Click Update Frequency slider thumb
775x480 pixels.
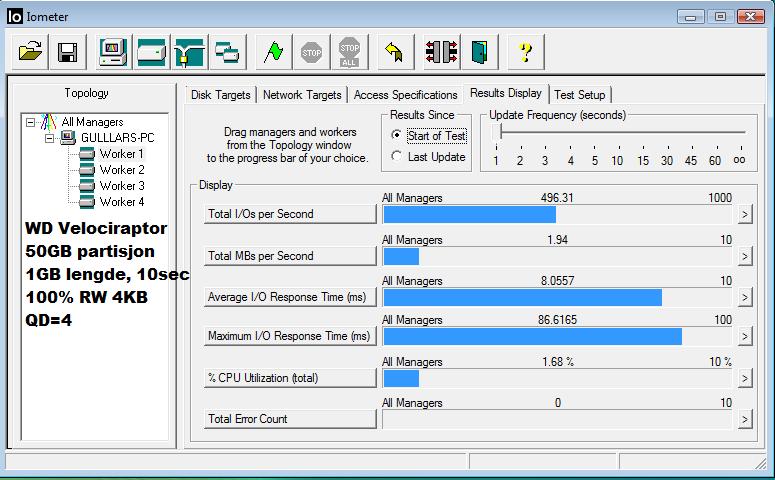(497, 132)
